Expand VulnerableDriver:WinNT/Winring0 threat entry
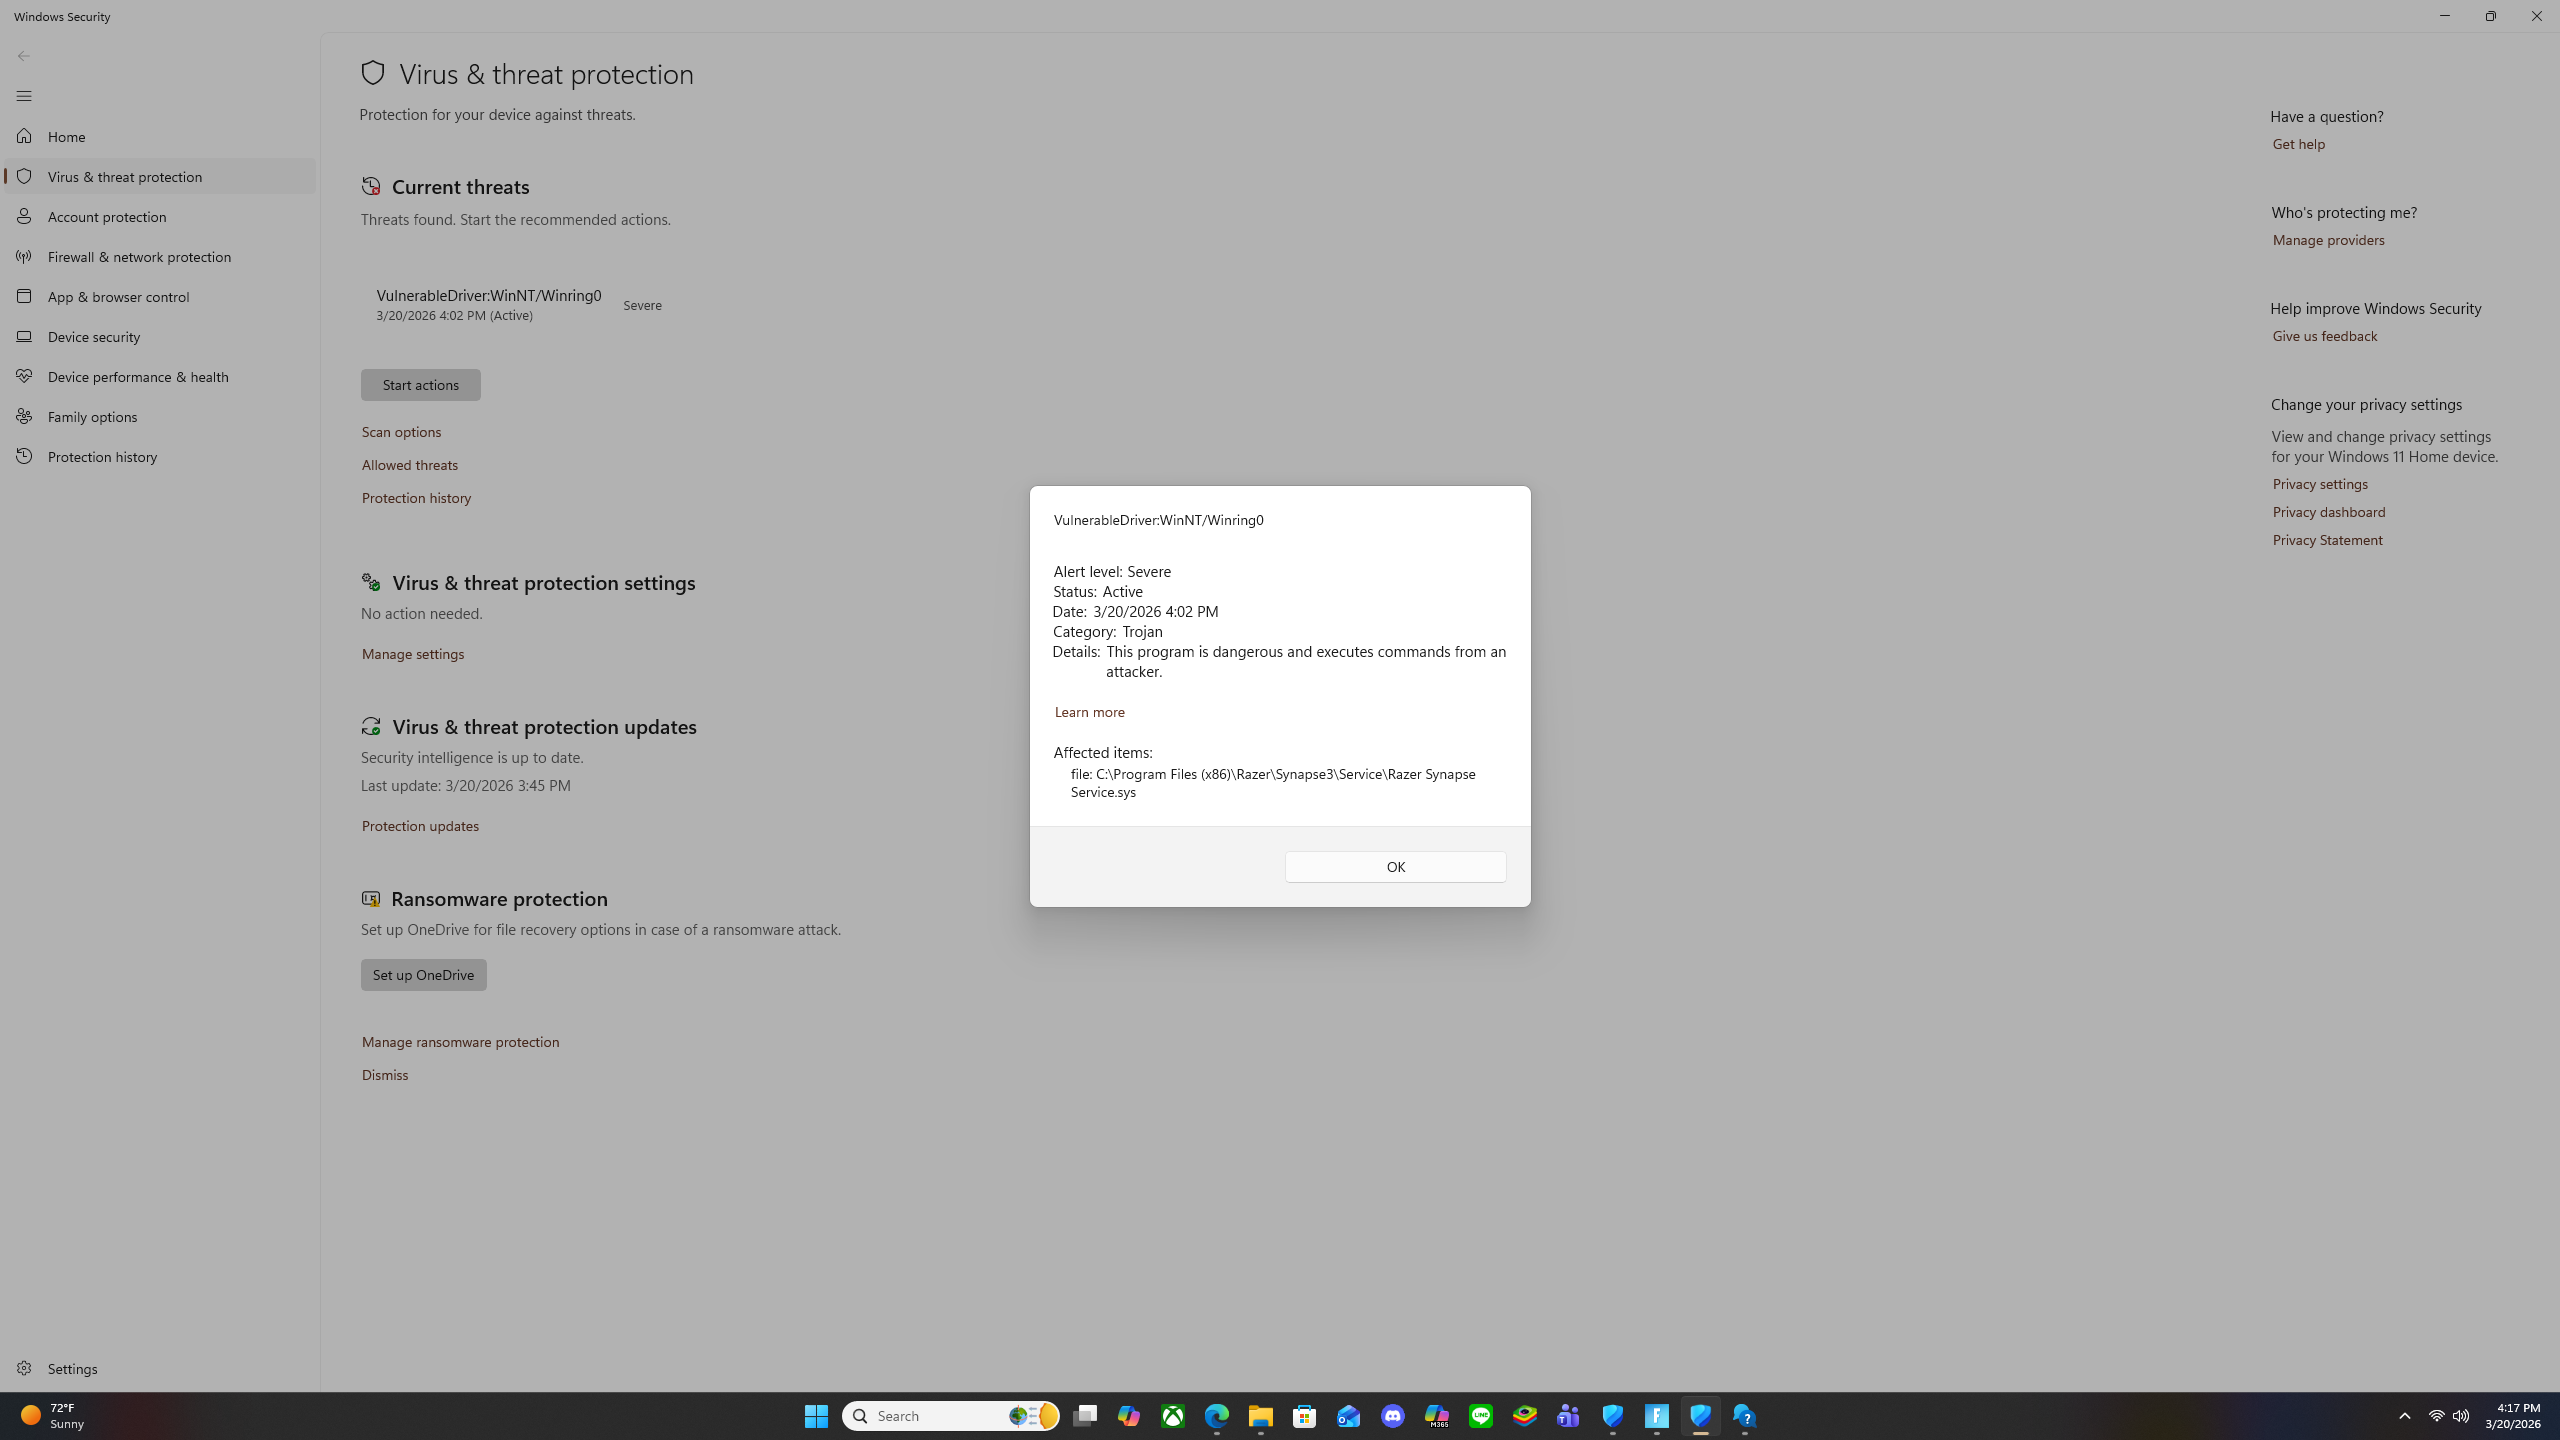This screenshot has height=1440, width=2560. click(x=489, y=304)
